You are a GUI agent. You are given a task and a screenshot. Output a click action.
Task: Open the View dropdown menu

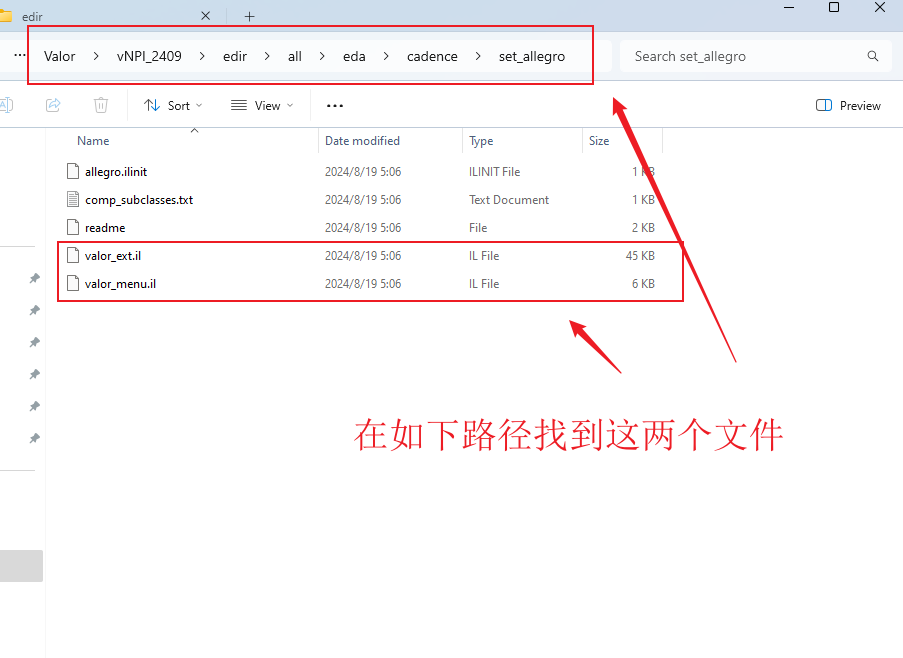click(x=262, y=105)
